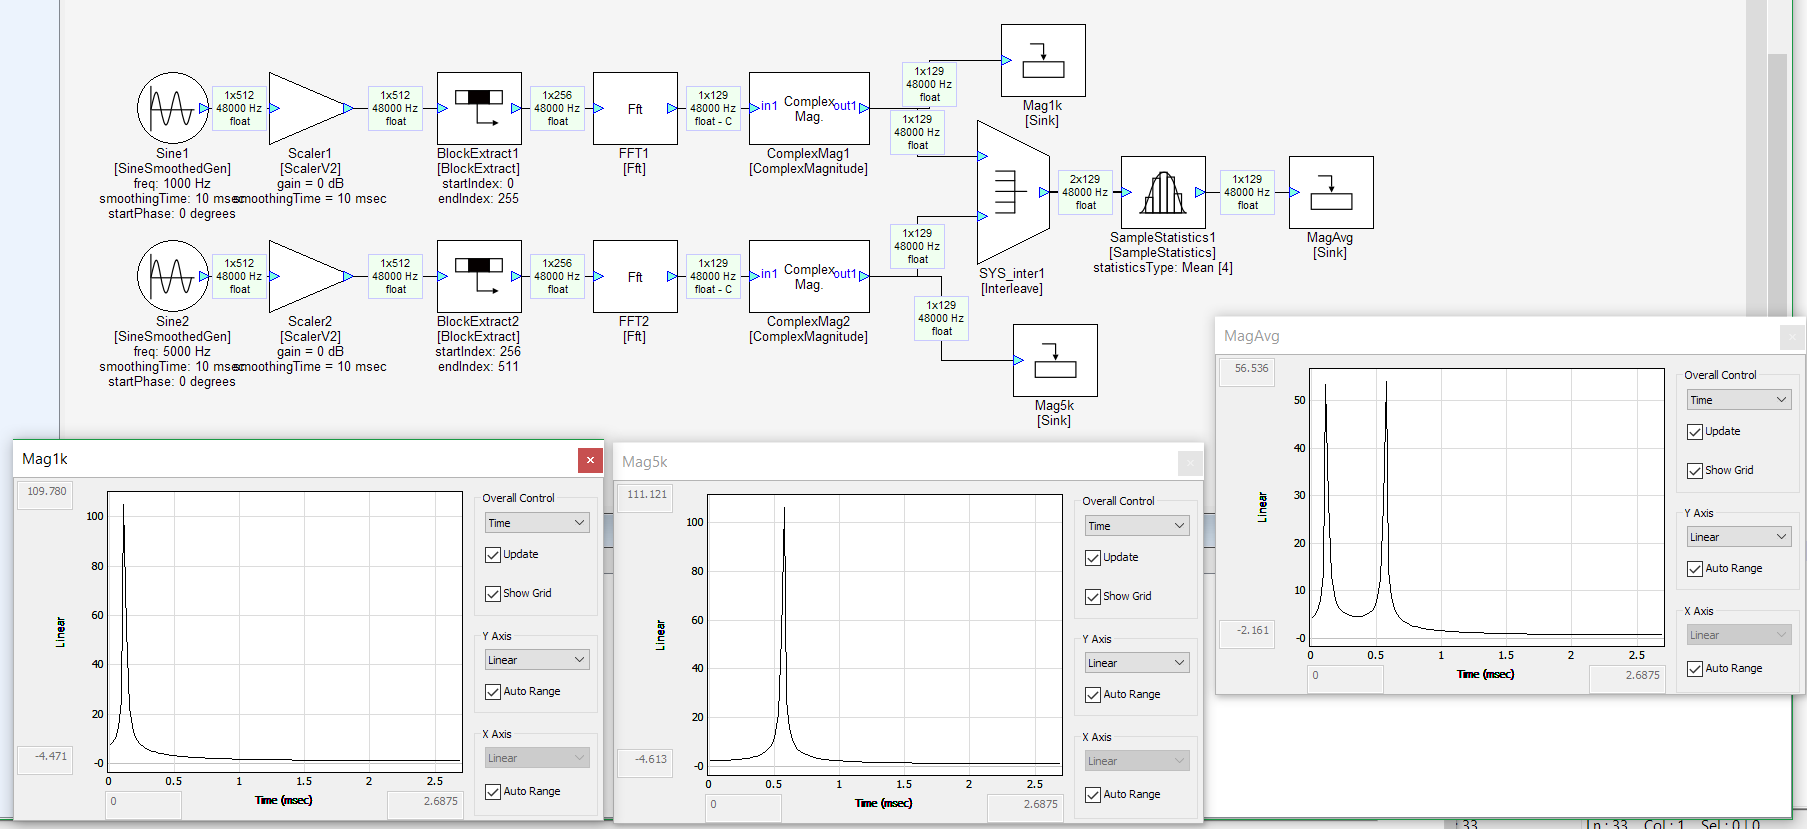Click X max field 2.6875 in Mag1k window

(x=426, y=805)
